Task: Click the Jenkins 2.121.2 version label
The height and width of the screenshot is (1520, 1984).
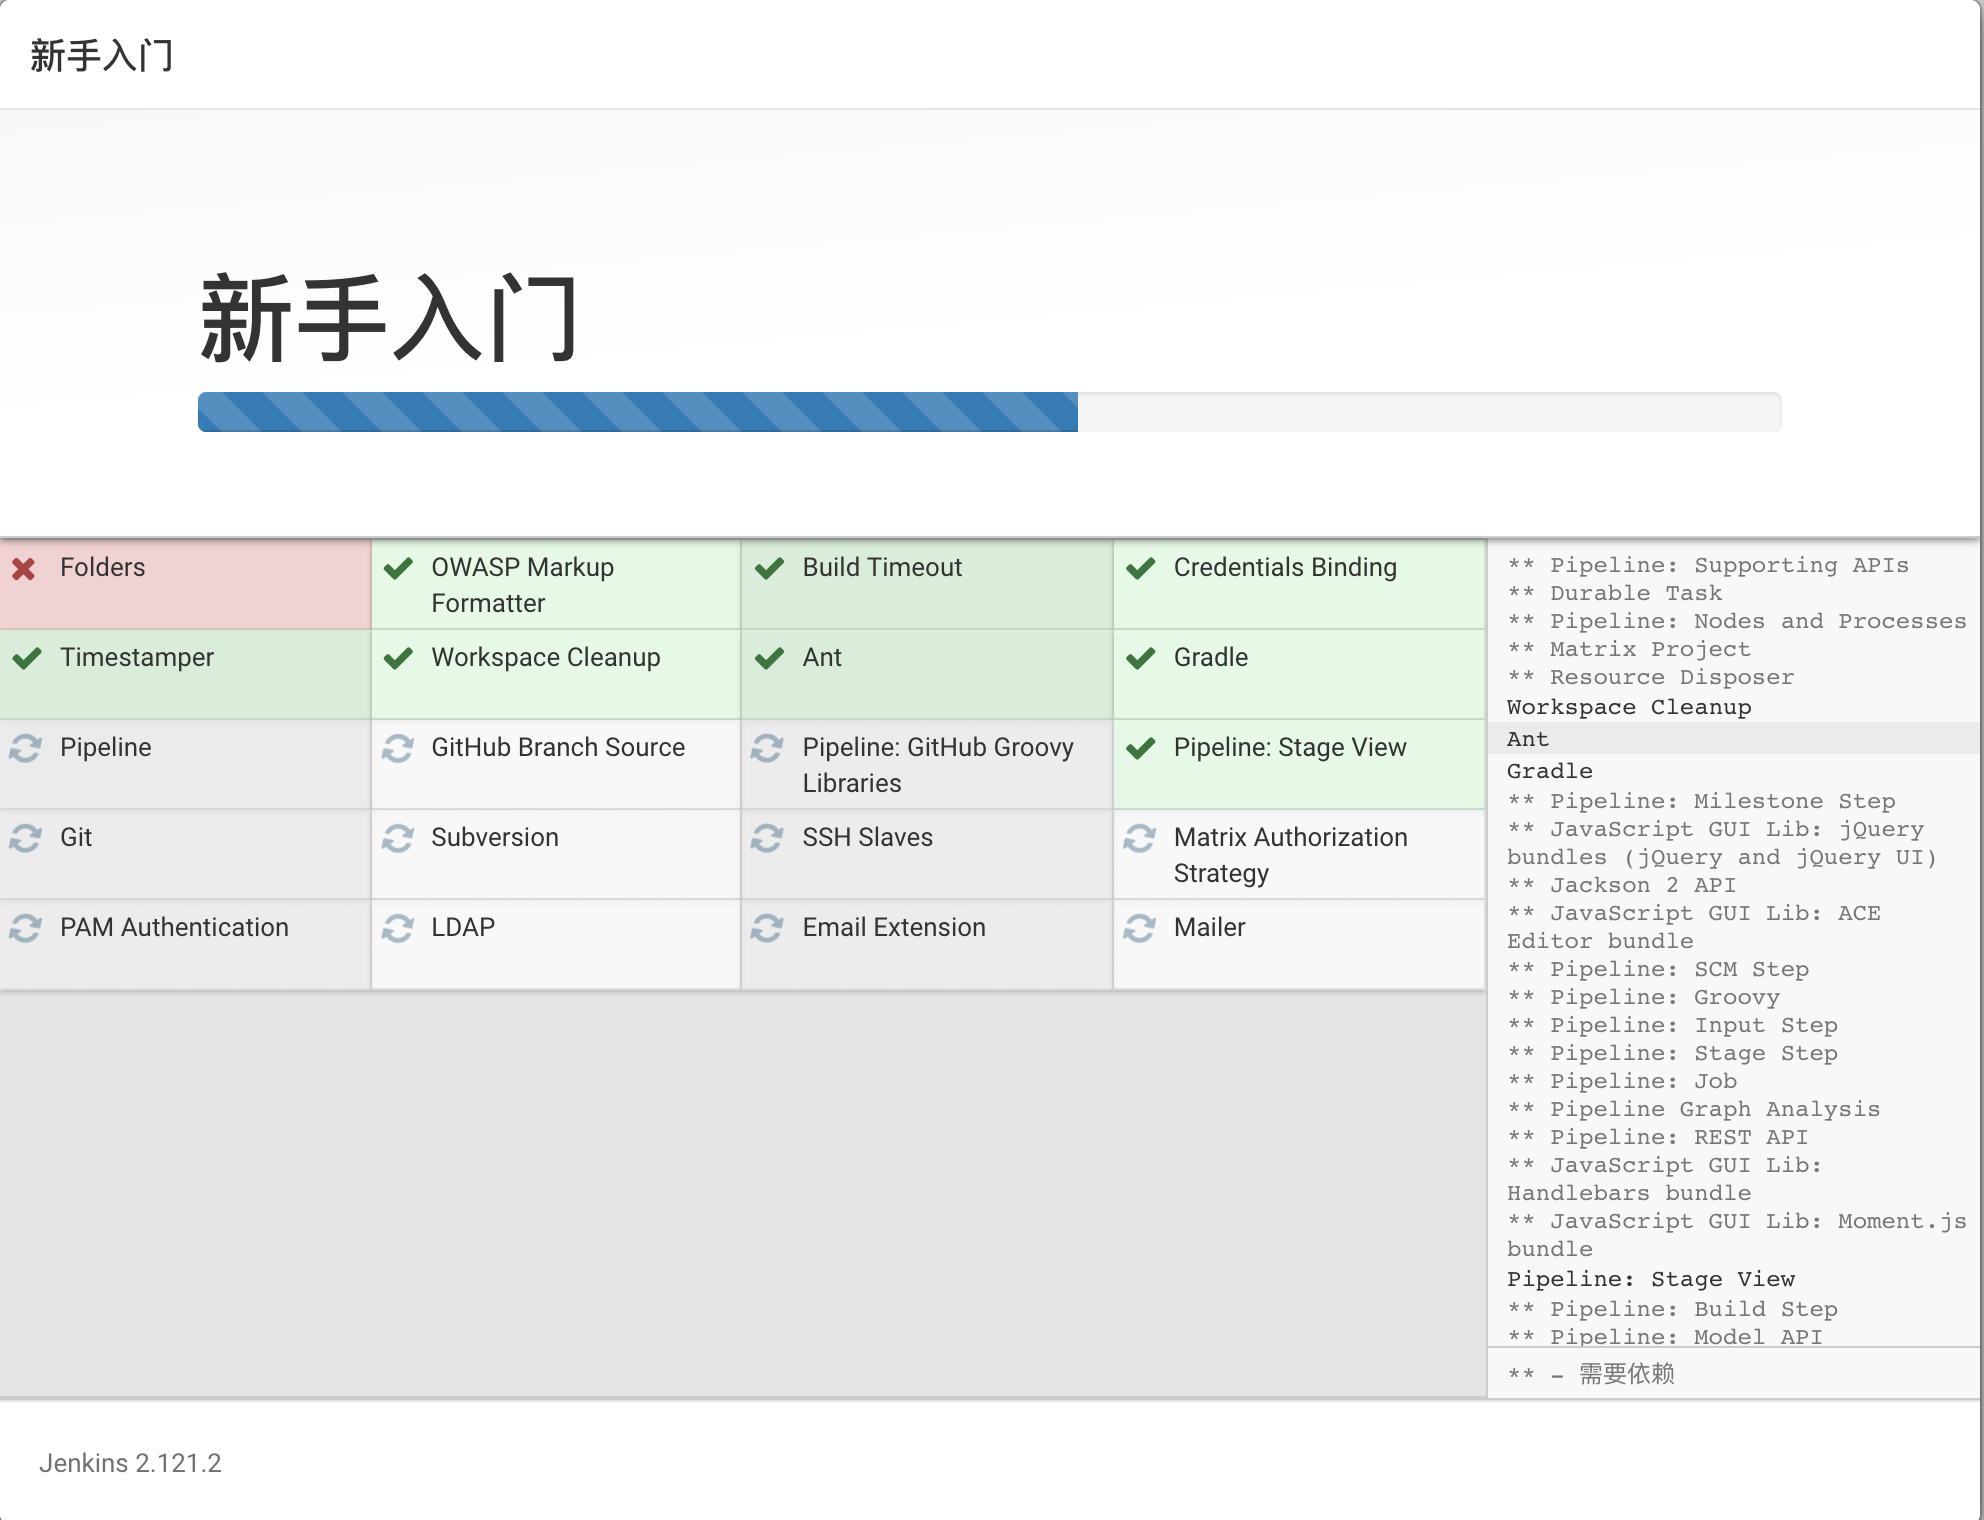Action: click(131, 1463)
